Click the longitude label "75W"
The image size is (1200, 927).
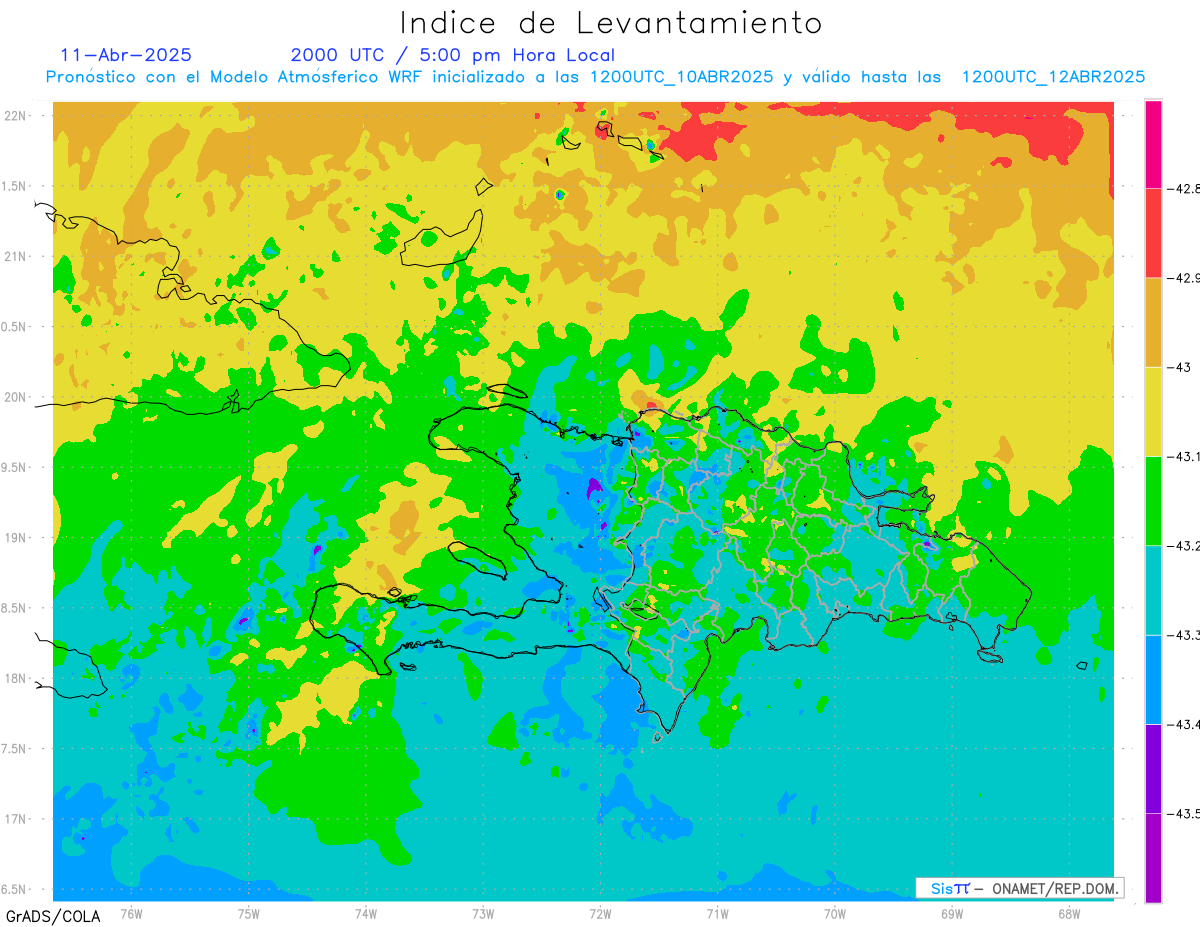(x=249, y=914)
